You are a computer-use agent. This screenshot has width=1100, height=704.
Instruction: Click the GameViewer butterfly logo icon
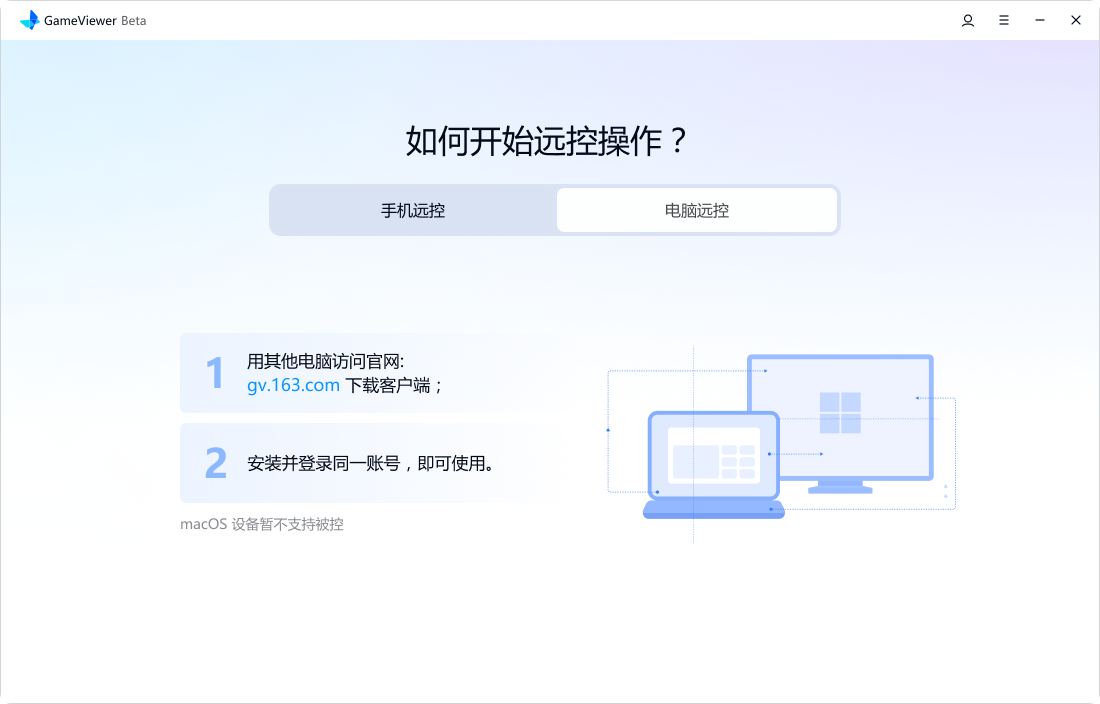30,20
